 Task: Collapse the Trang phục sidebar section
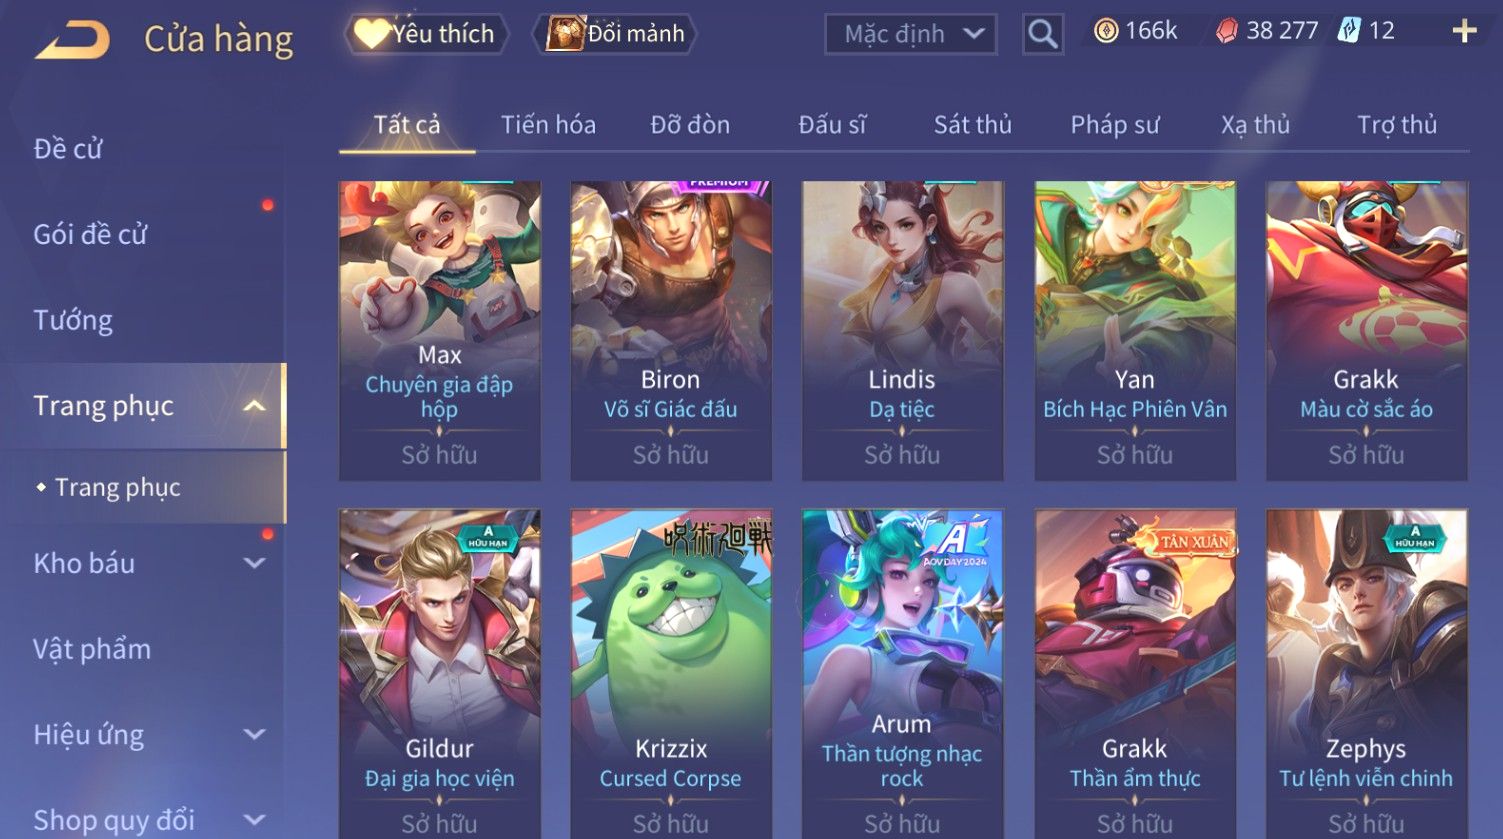point(254,406)
